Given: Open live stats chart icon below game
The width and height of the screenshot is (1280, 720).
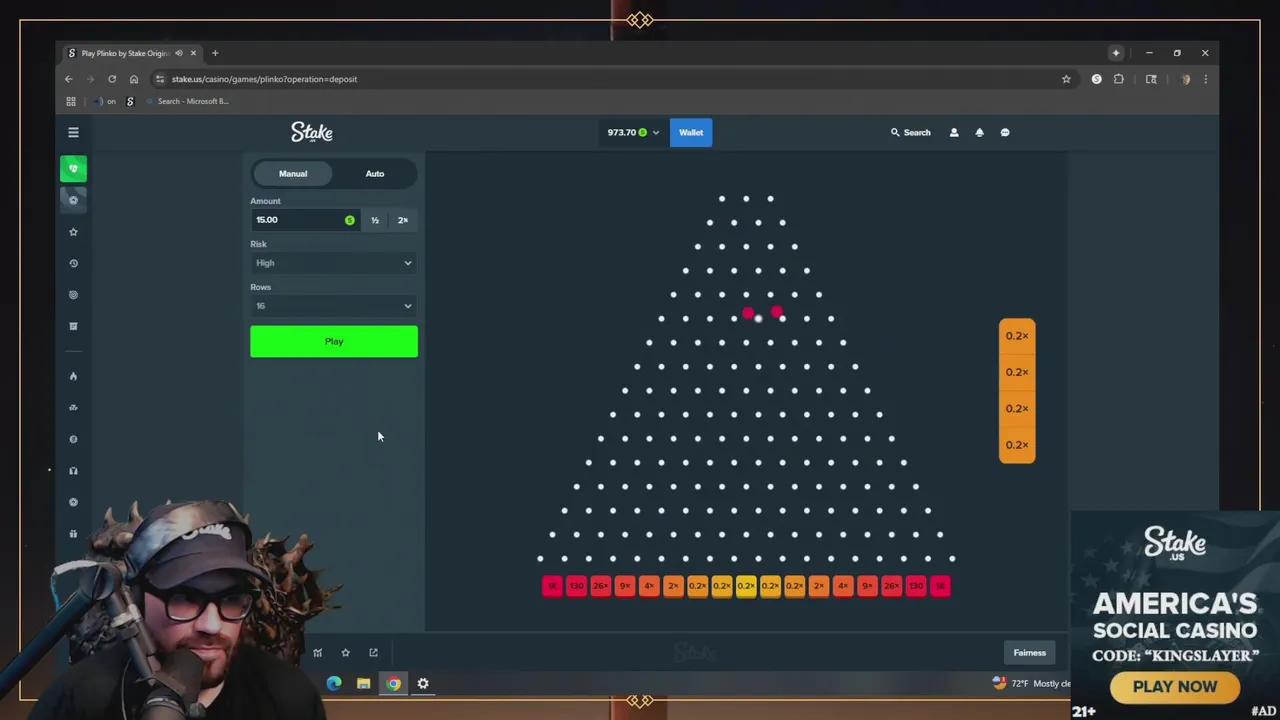Looking at the screenshot, I should click(x=318, y=653).
